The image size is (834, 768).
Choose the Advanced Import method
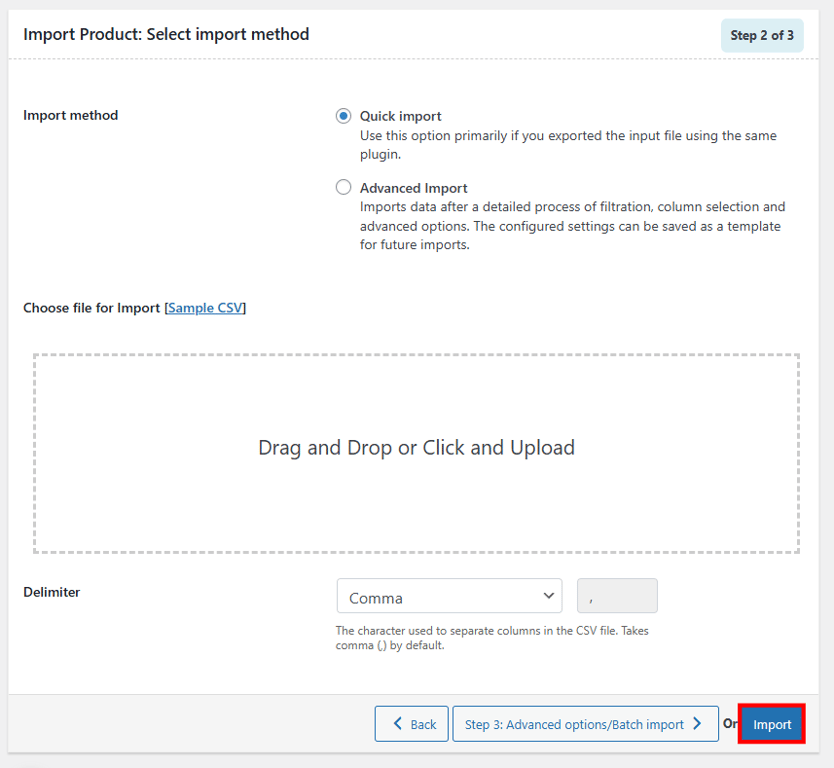click(343, 187)
